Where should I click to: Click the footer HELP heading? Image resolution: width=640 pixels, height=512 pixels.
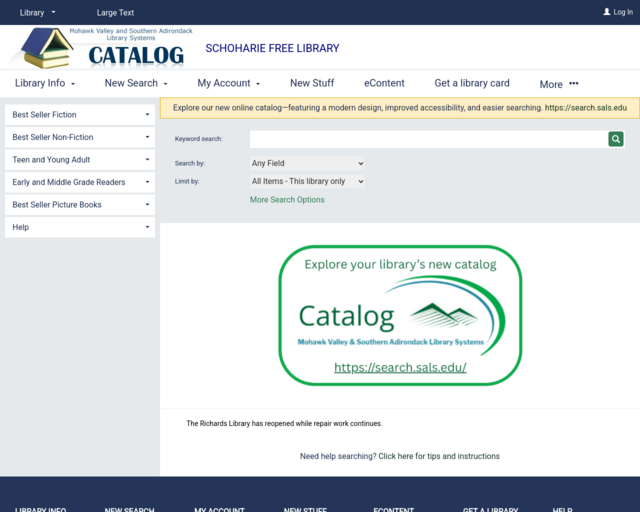tap(562, 509)
